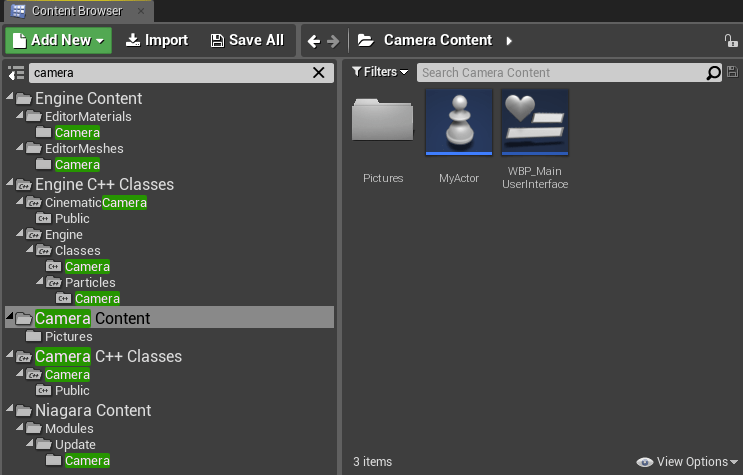Select the Particles folder label
The height and width of the screenshot is (475, 743).
(x=90, y=283)
